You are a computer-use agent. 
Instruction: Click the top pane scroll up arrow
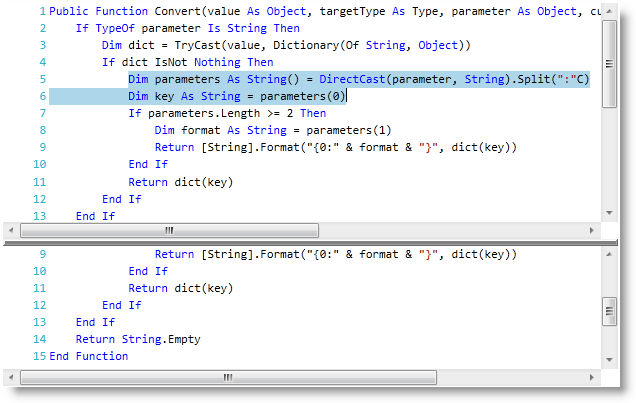pos(609,11)
